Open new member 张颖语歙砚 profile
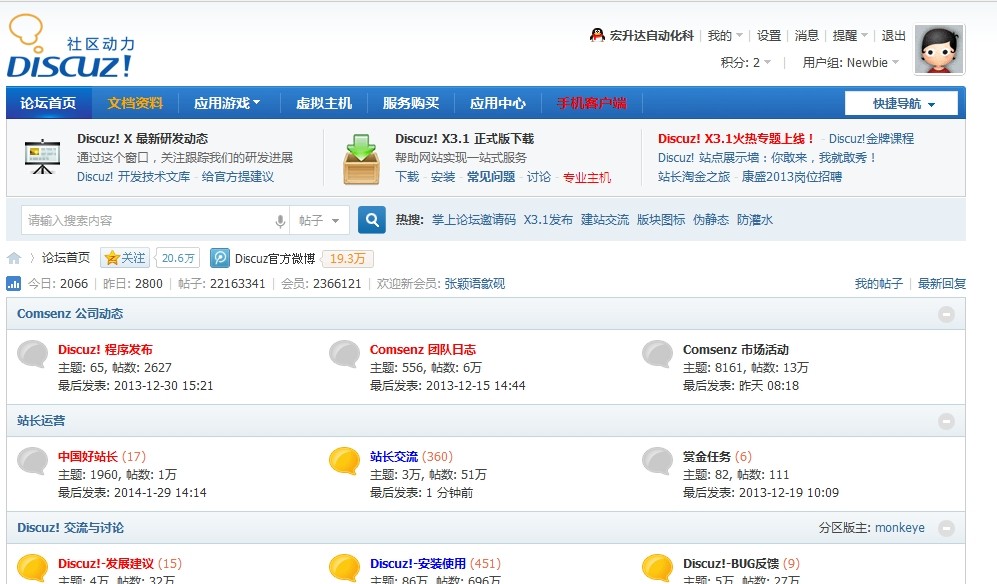This screenshot has width=997, height=584. [474, 284]
